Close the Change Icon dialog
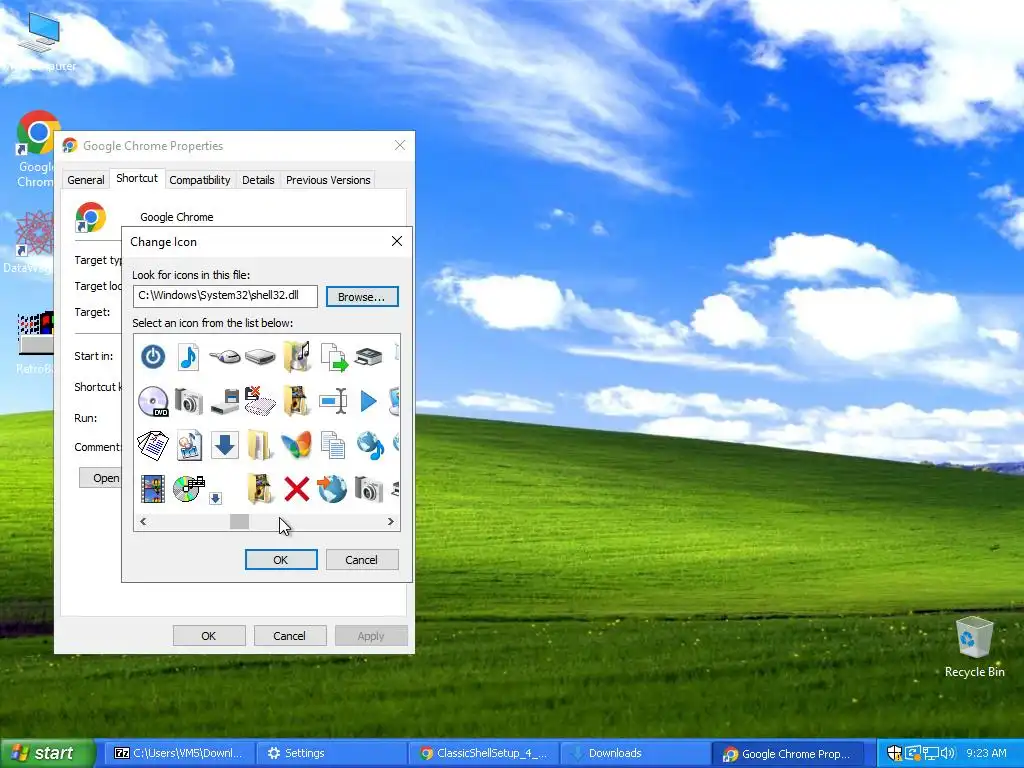1024x768 pixels. tap(396, 241)
